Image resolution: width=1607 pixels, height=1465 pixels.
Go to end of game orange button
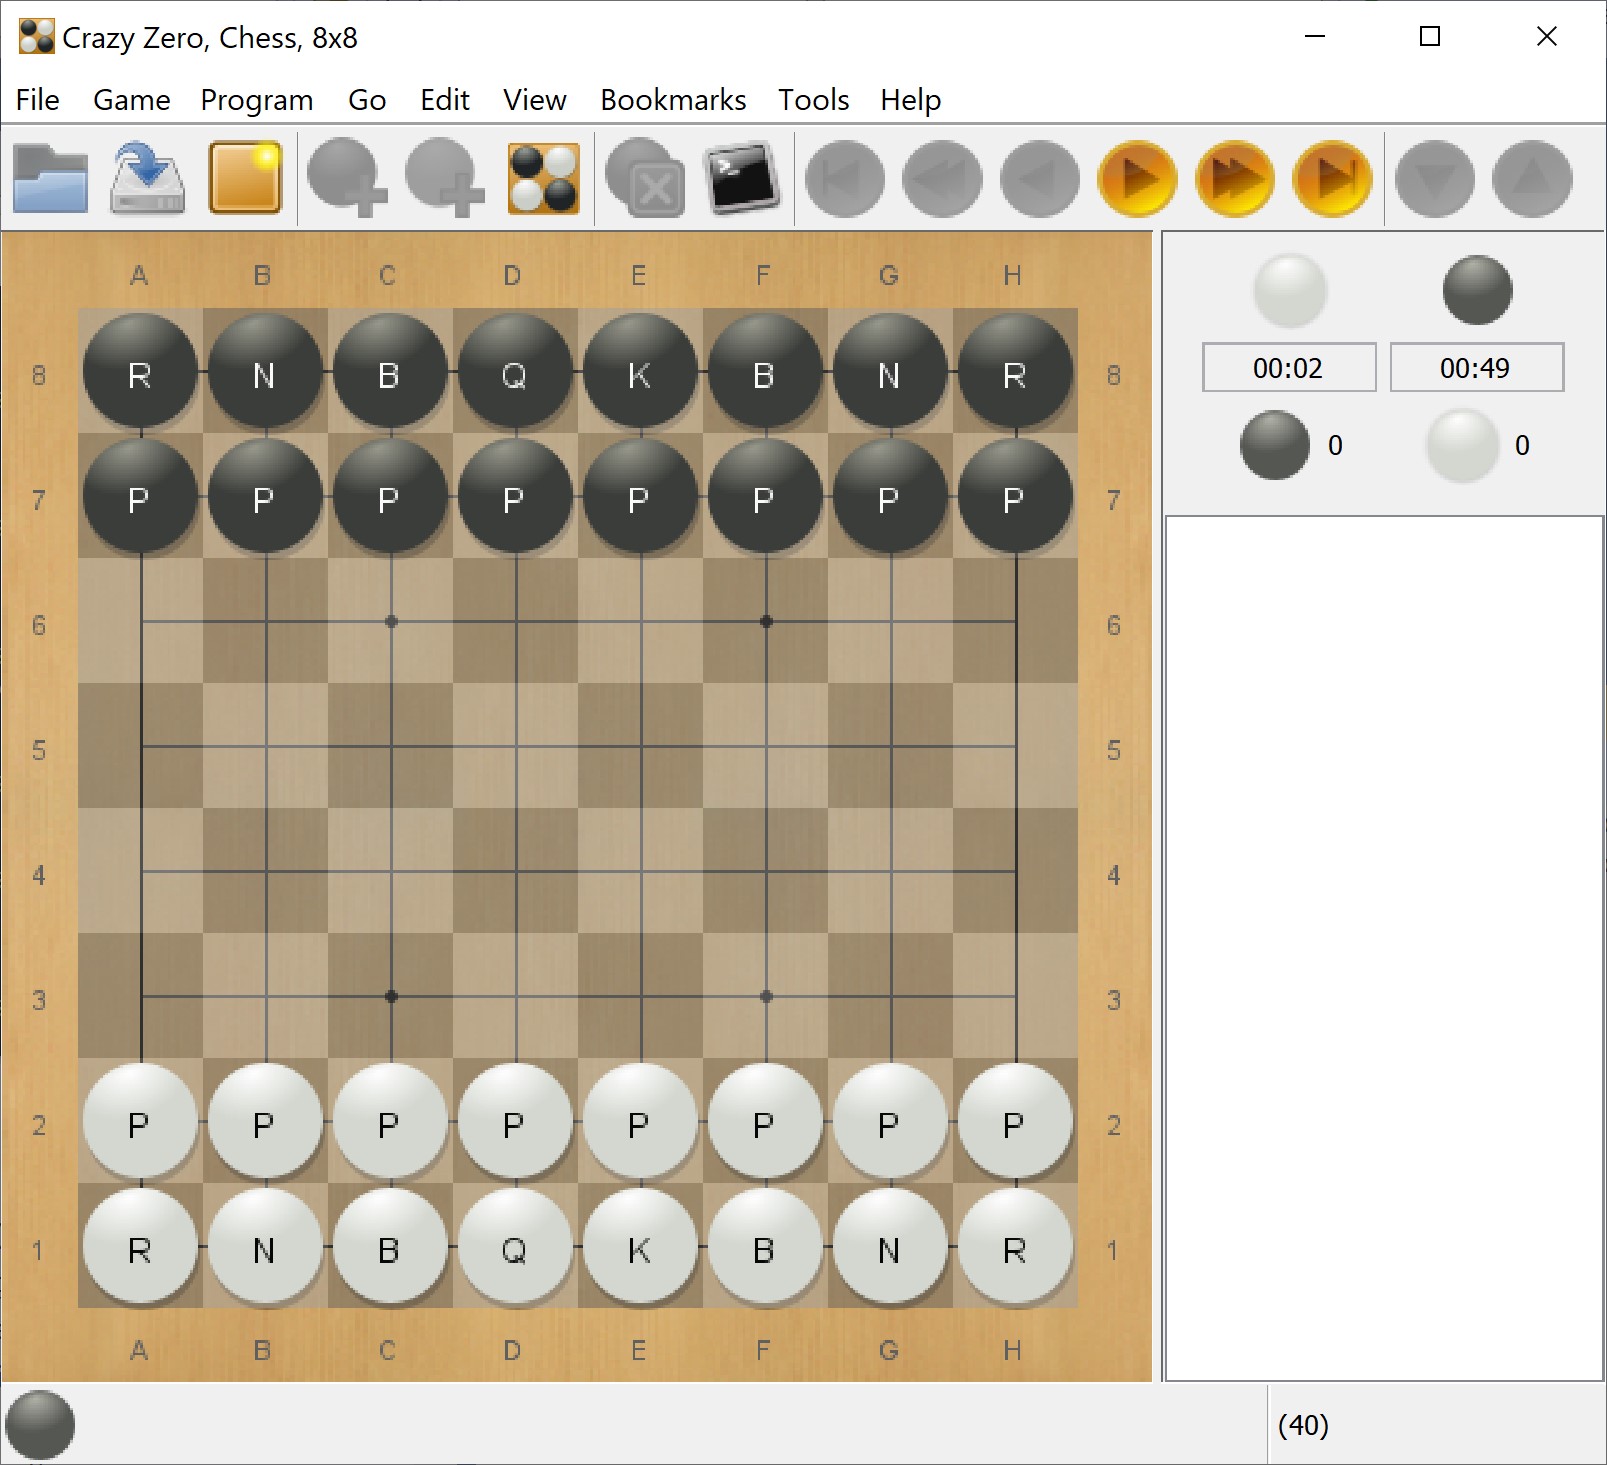point(1332,179)
